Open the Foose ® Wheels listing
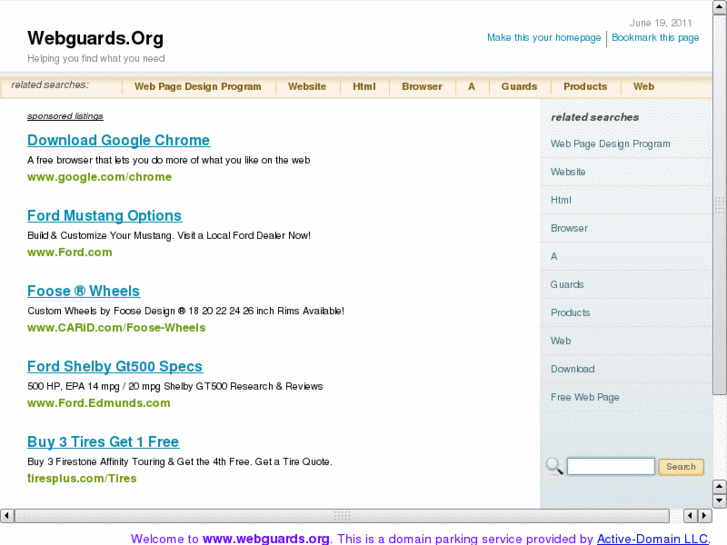Screen dimensions: 727x545 click(83, 291)
